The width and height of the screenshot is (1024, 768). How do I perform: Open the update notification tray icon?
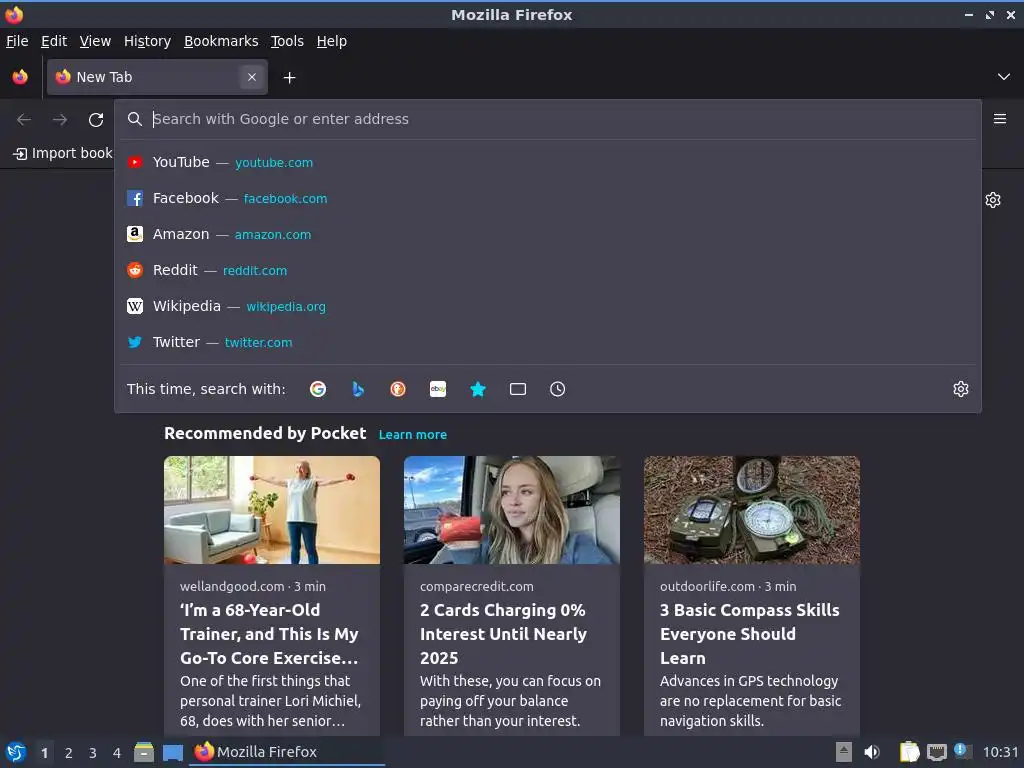963,751
